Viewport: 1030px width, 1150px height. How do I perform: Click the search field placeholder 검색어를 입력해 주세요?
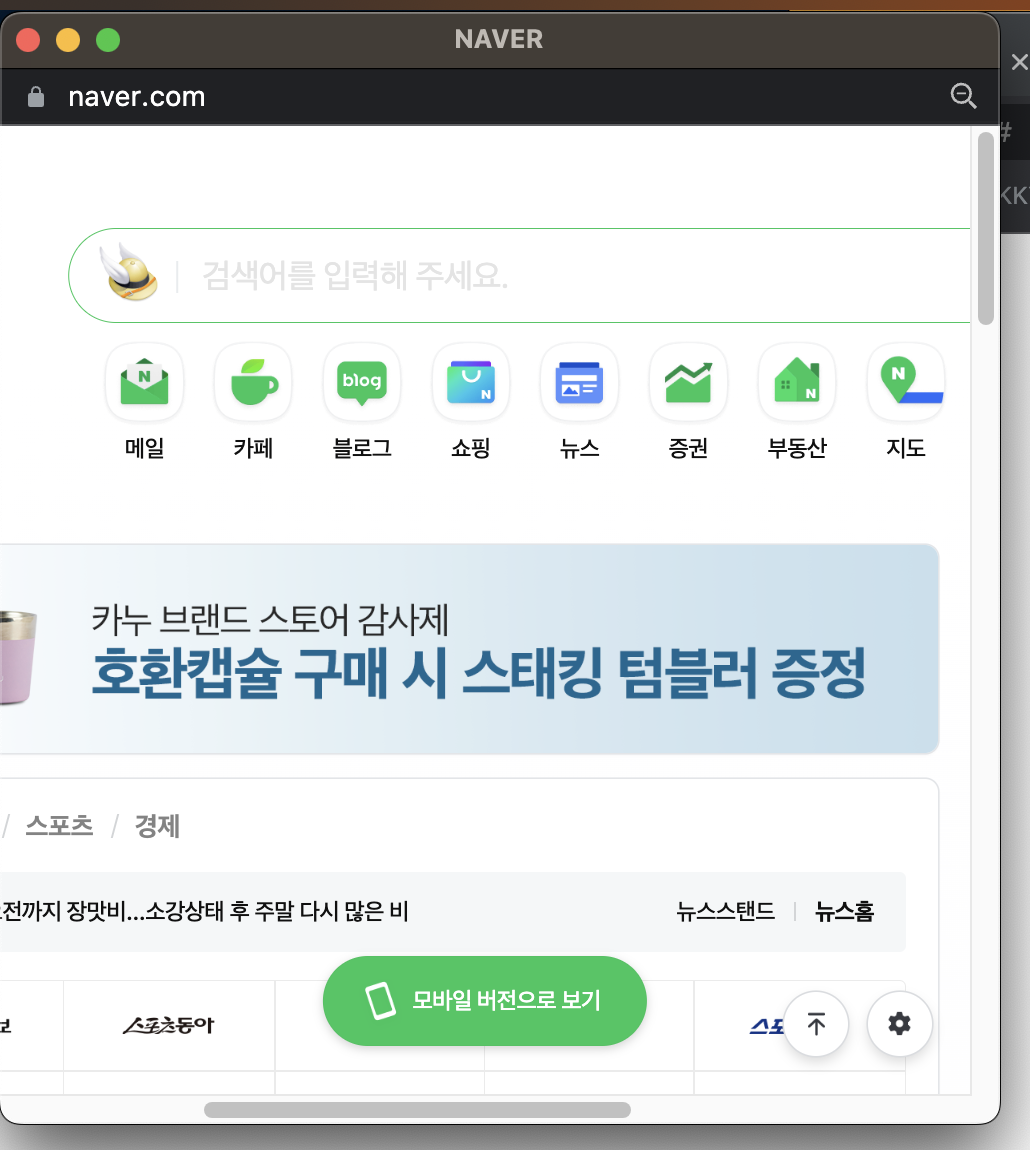pos(355,276)
